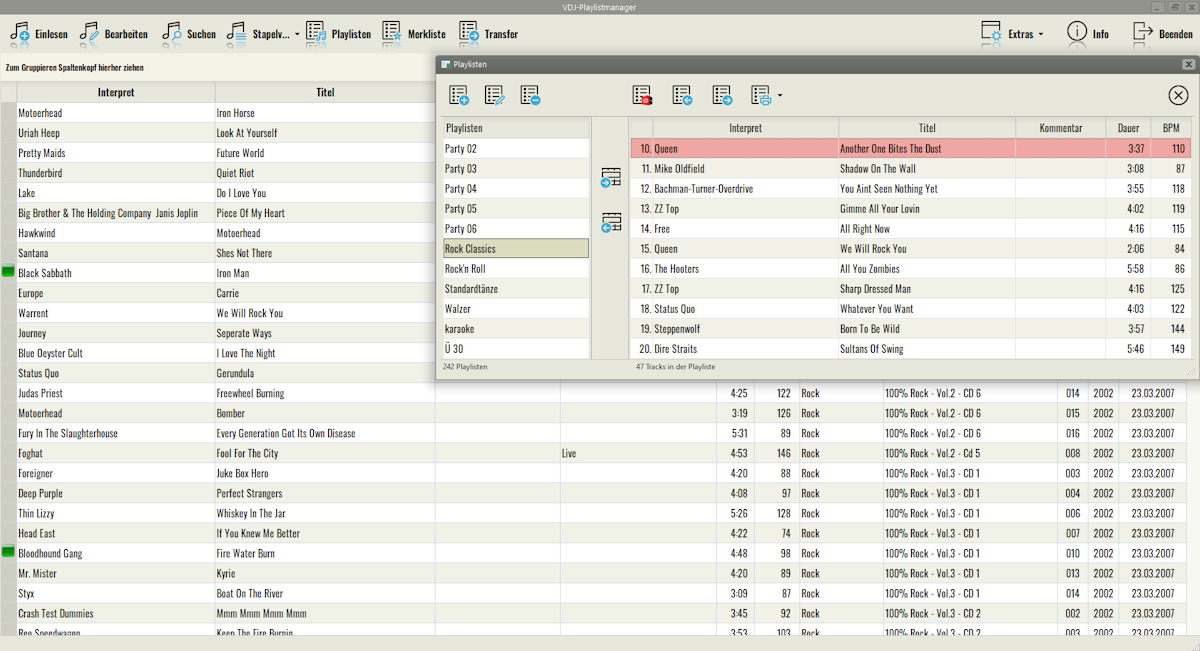
Task: Click the edit playlist pencil icon
Action: (x=495, y=96)
